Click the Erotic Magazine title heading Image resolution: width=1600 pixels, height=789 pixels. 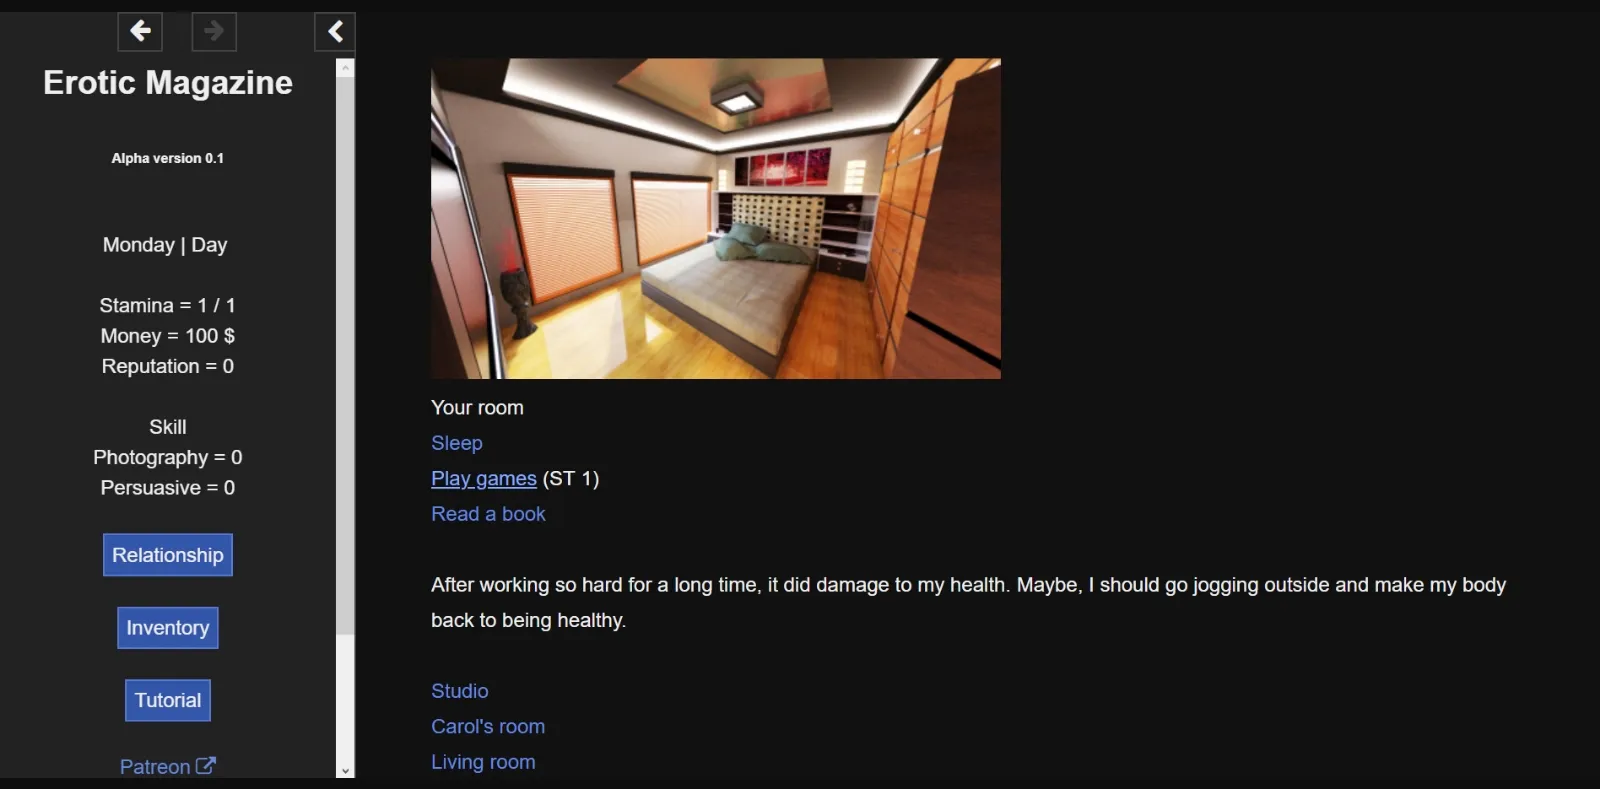[168, 82]
